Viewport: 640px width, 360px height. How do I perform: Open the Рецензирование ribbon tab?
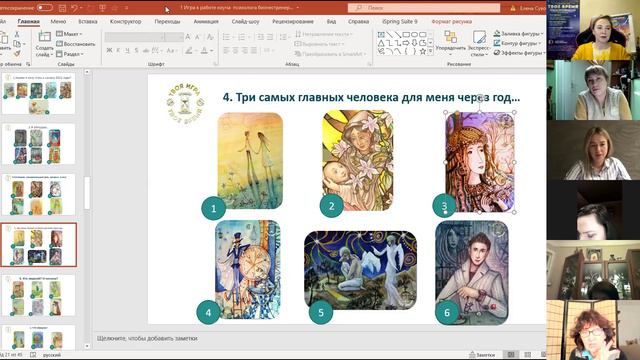tap(293, 21)
